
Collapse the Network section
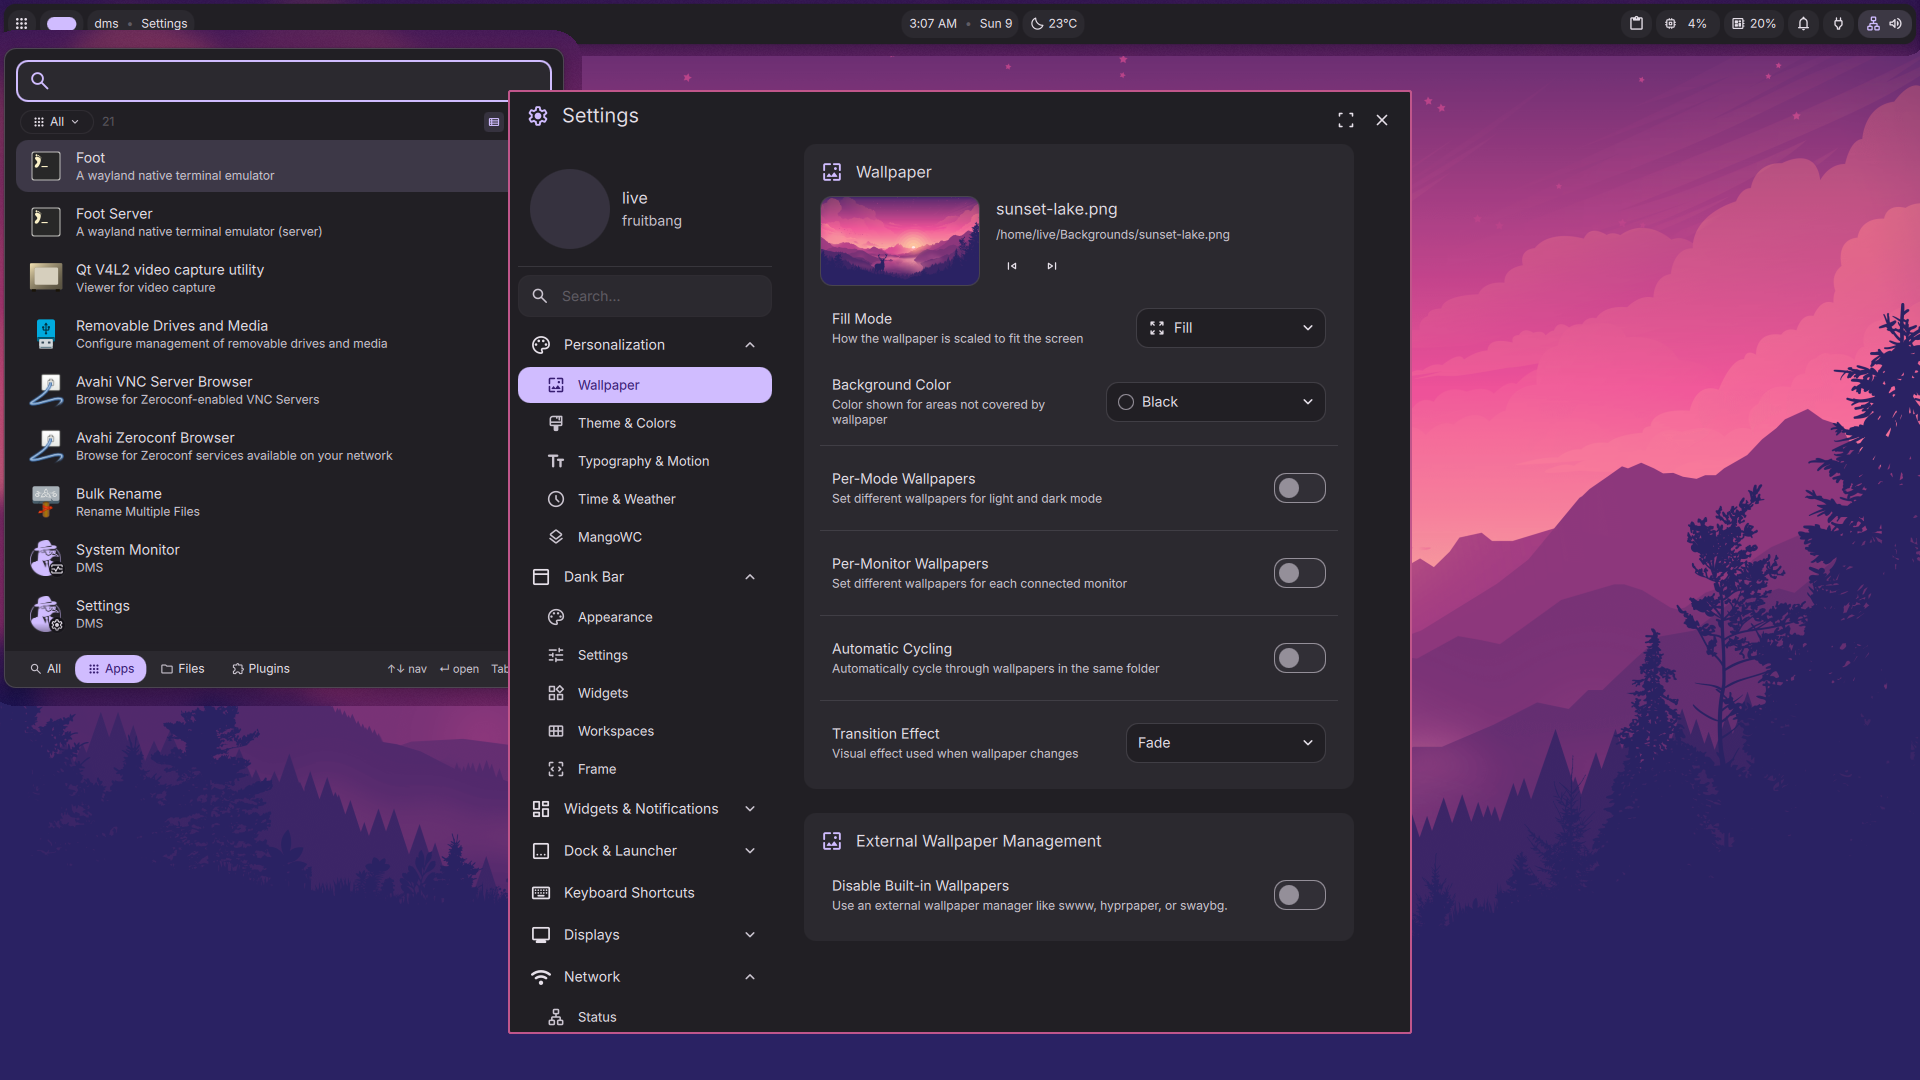coord(645,977)
